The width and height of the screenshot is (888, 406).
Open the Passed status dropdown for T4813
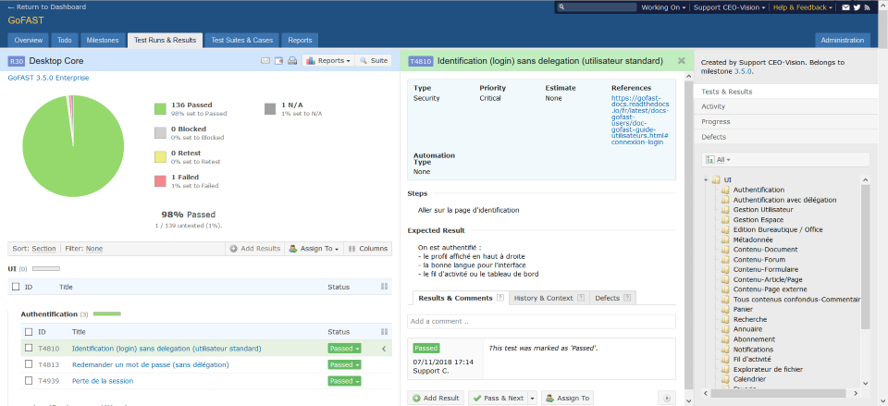pos(344,365)
